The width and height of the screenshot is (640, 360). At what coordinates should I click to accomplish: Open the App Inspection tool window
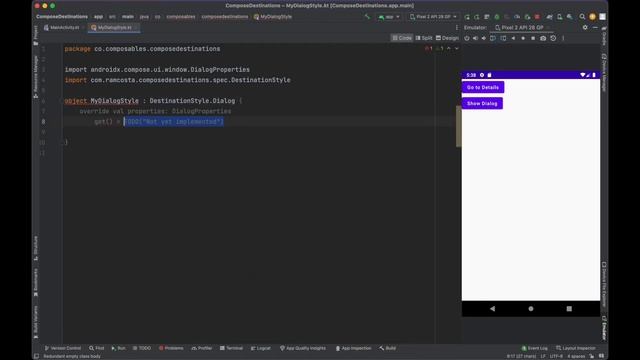tap(353, 348)
